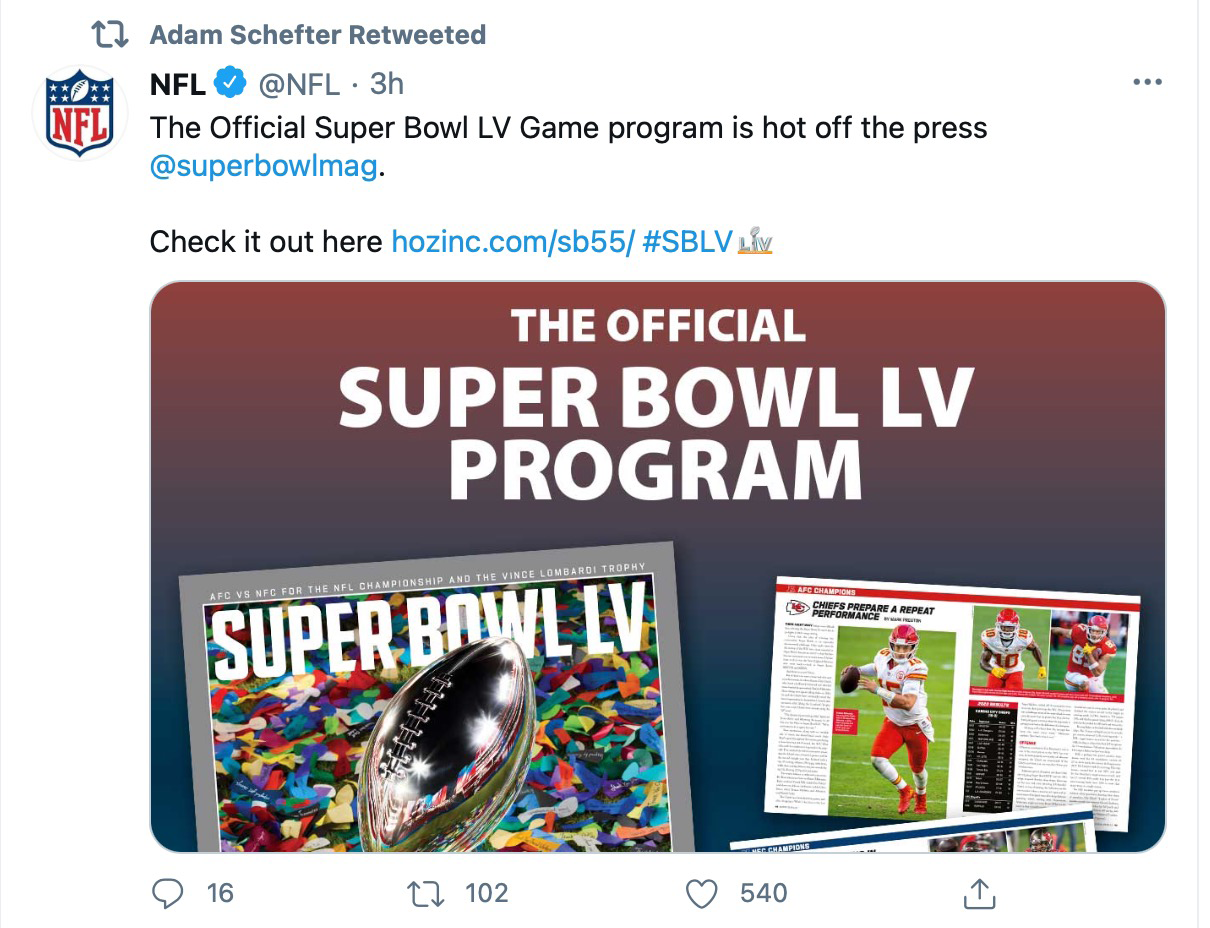Click the Super Bowl LV emoji icon after hashtag
Viewport: 1210px width, 928px height.
click(x=754, y=243)
